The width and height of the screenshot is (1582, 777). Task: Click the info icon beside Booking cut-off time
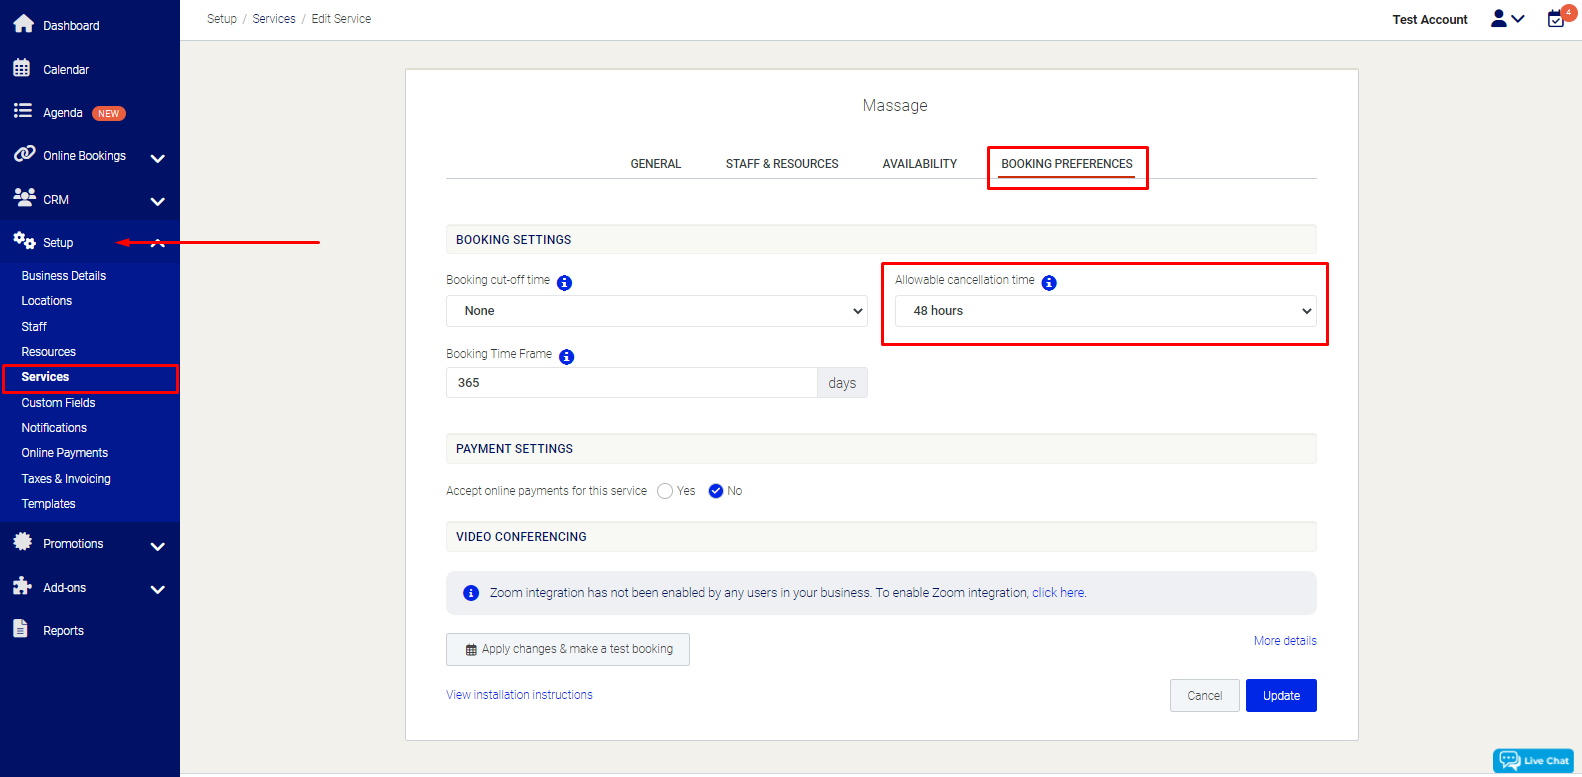(564, 283)
